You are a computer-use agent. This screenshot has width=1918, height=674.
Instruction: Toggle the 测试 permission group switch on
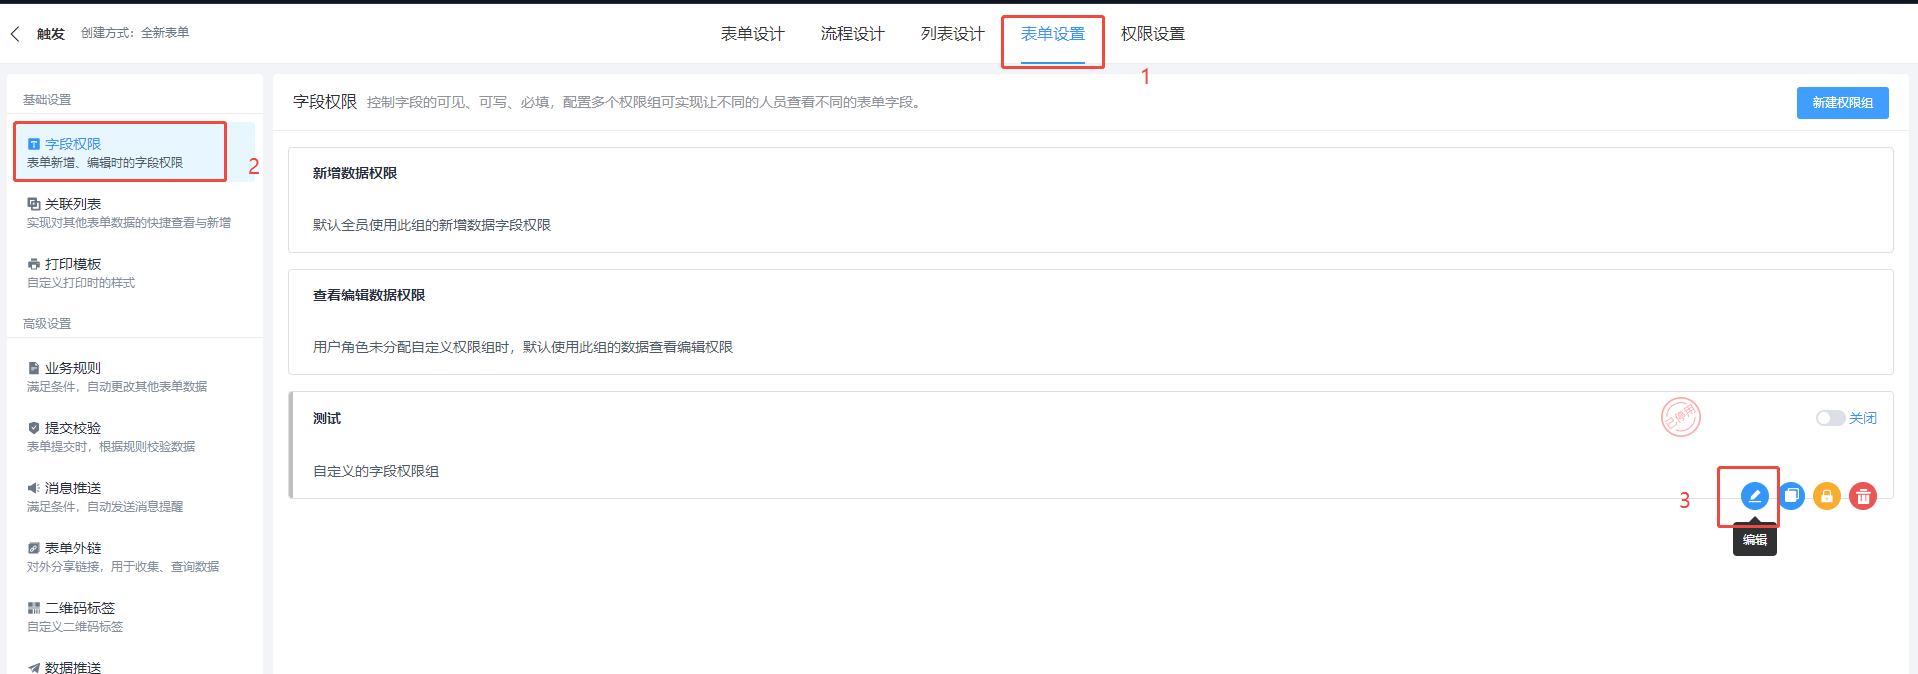[1830, 418]
